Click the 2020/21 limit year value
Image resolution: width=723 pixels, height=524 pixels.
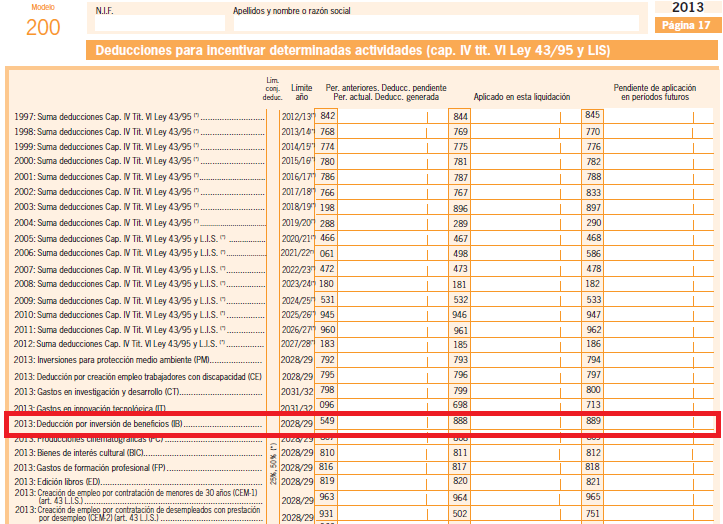click(x=297, y=238)
